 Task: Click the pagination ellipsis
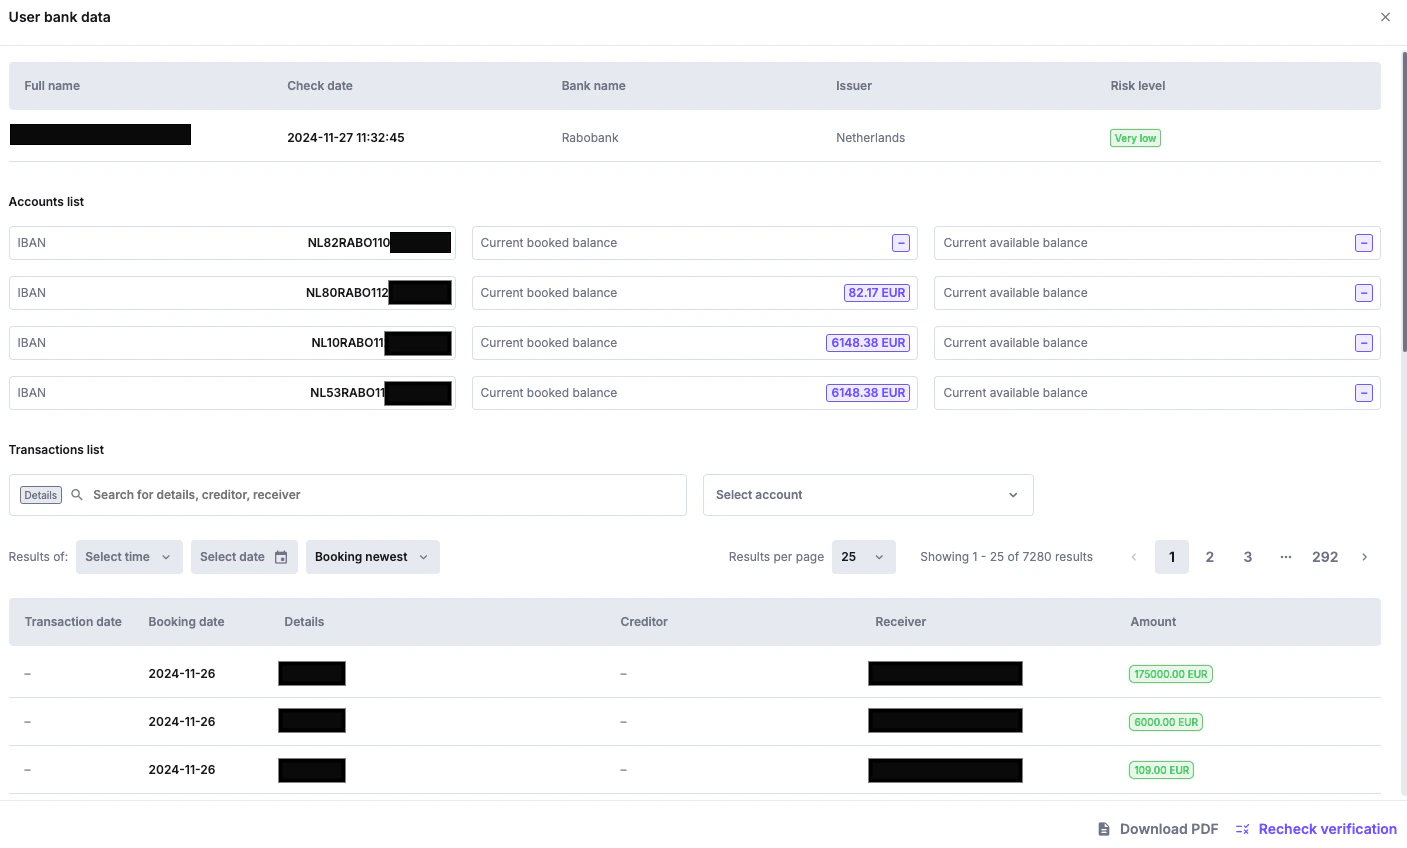point(1286,557)
